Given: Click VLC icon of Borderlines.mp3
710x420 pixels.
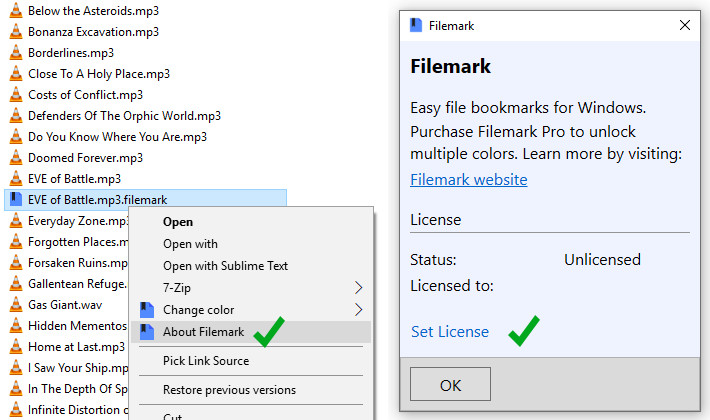Looking at the screenshot, I should tap(16, 53).
